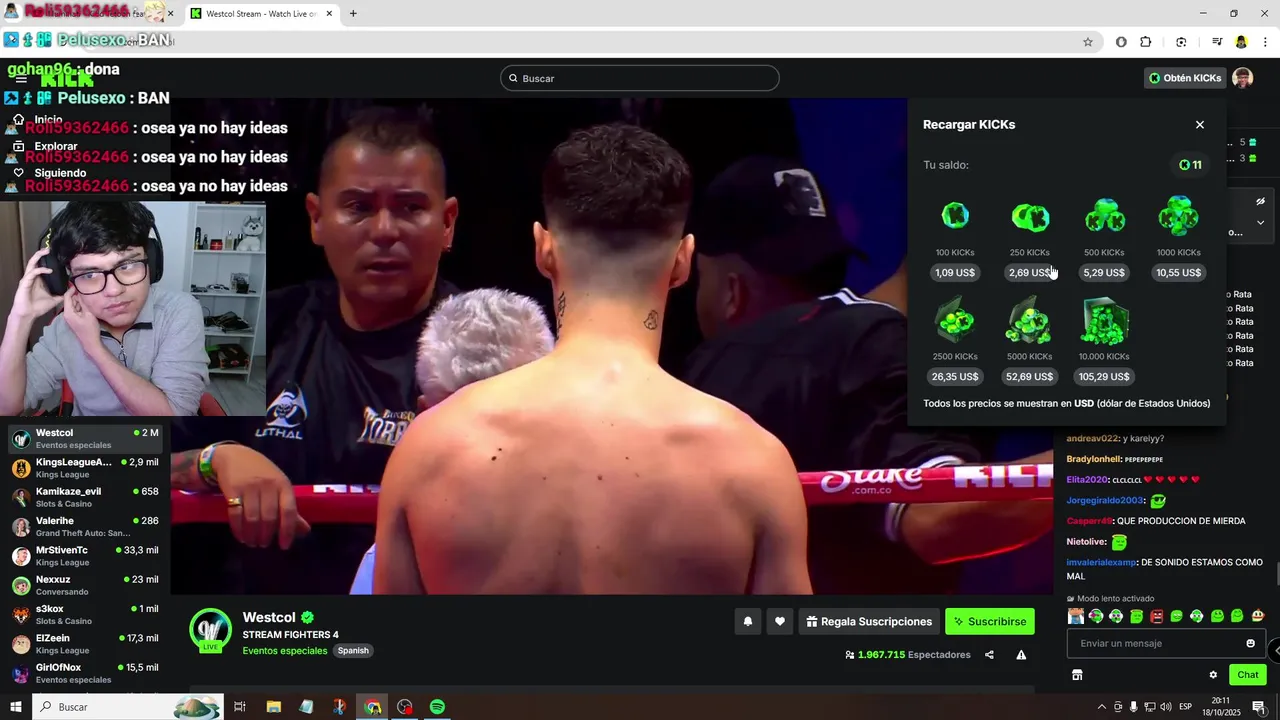The image size is (1280, 720).
Task: Buy 100 KICKs for 1,09 US$
Action: [955, 273]
